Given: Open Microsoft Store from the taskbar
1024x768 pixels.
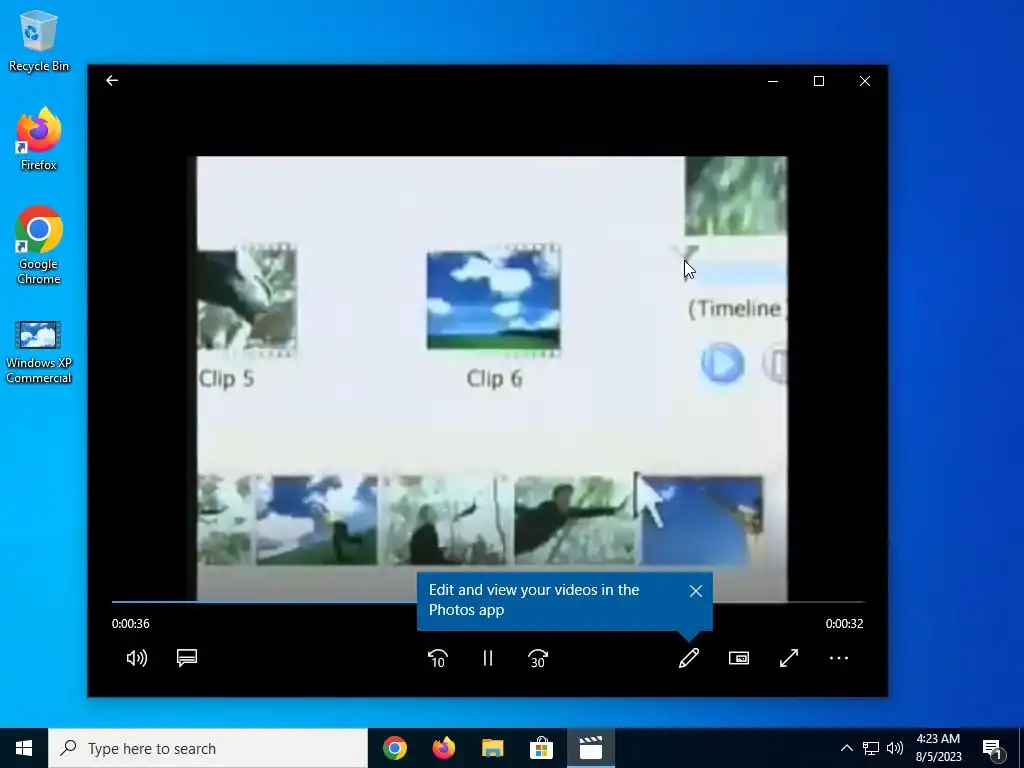Looking at the screenshot, I should point(541,748).
